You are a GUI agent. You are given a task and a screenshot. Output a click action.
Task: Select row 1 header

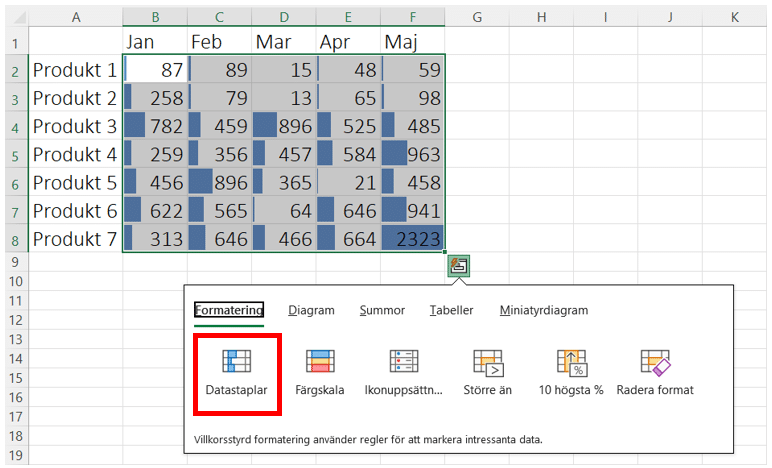14,43
